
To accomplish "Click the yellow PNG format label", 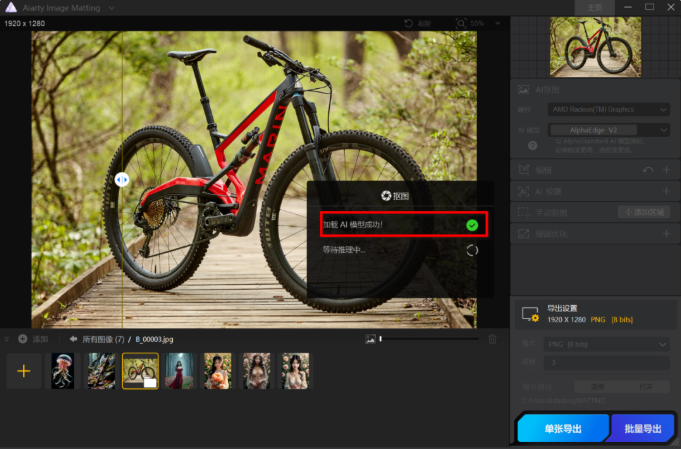I will [598, 320].
